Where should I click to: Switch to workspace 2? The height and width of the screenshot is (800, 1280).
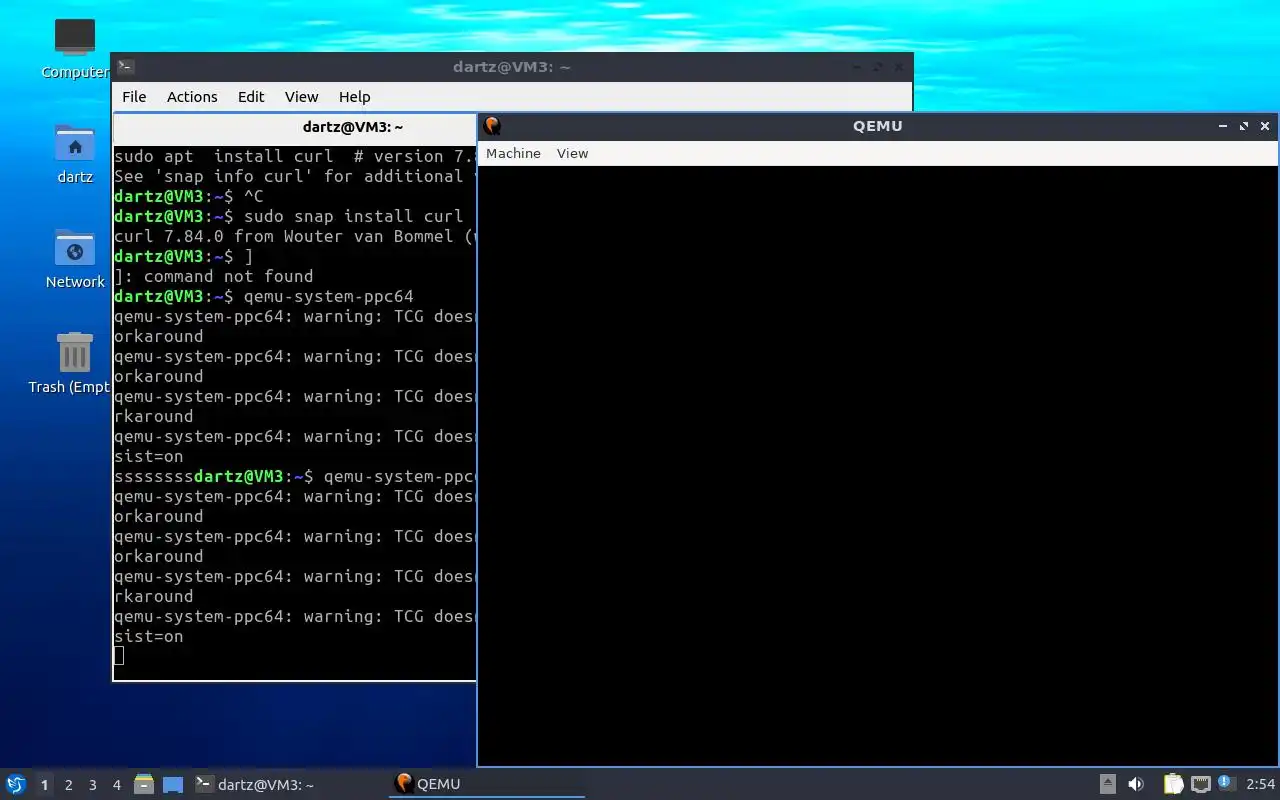pos(68,785)
